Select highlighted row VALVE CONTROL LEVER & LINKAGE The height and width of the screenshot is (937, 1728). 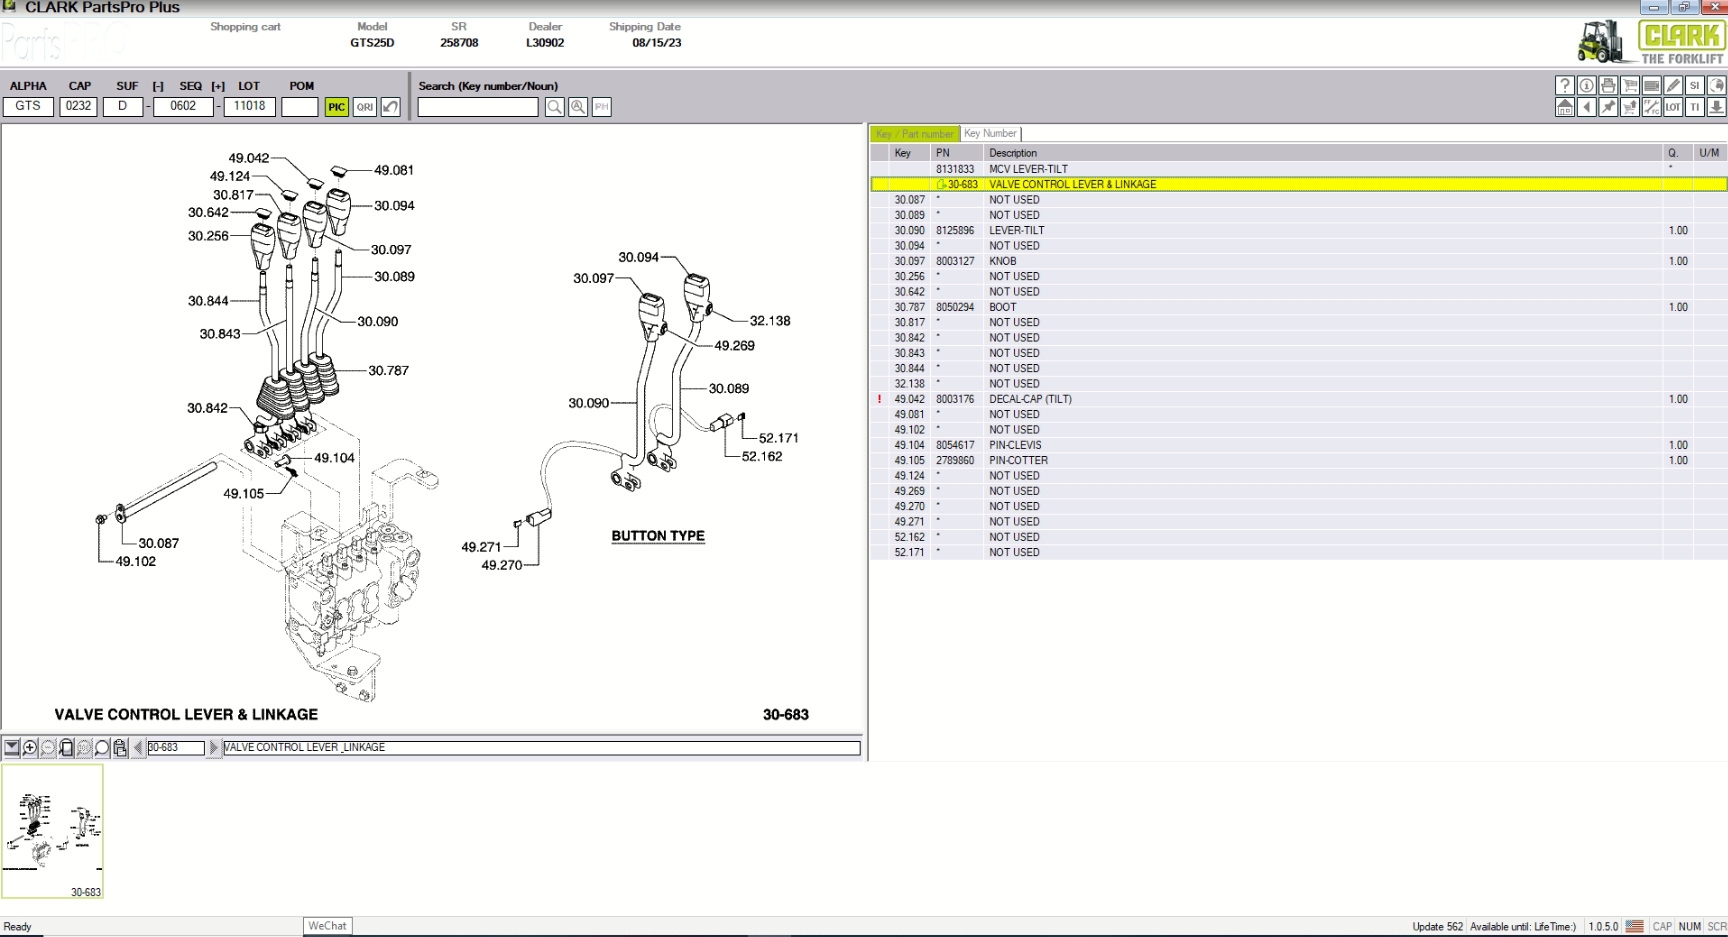[1299, 184]
